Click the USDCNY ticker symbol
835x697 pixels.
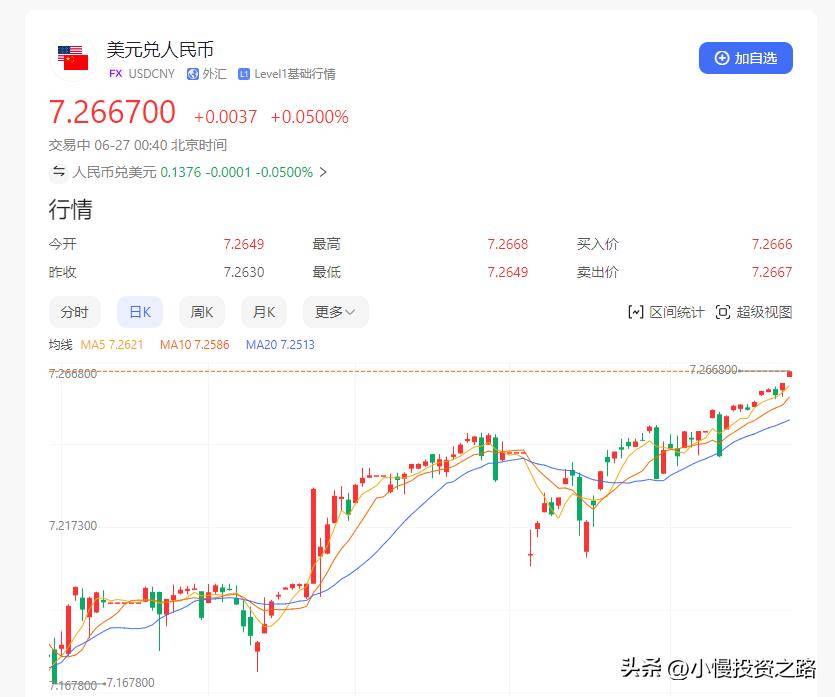[x=152, y=74]
